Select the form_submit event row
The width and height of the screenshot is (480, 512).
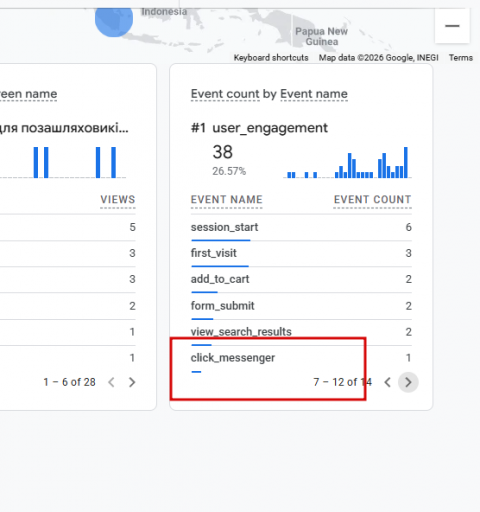click(x=301, y=306)
